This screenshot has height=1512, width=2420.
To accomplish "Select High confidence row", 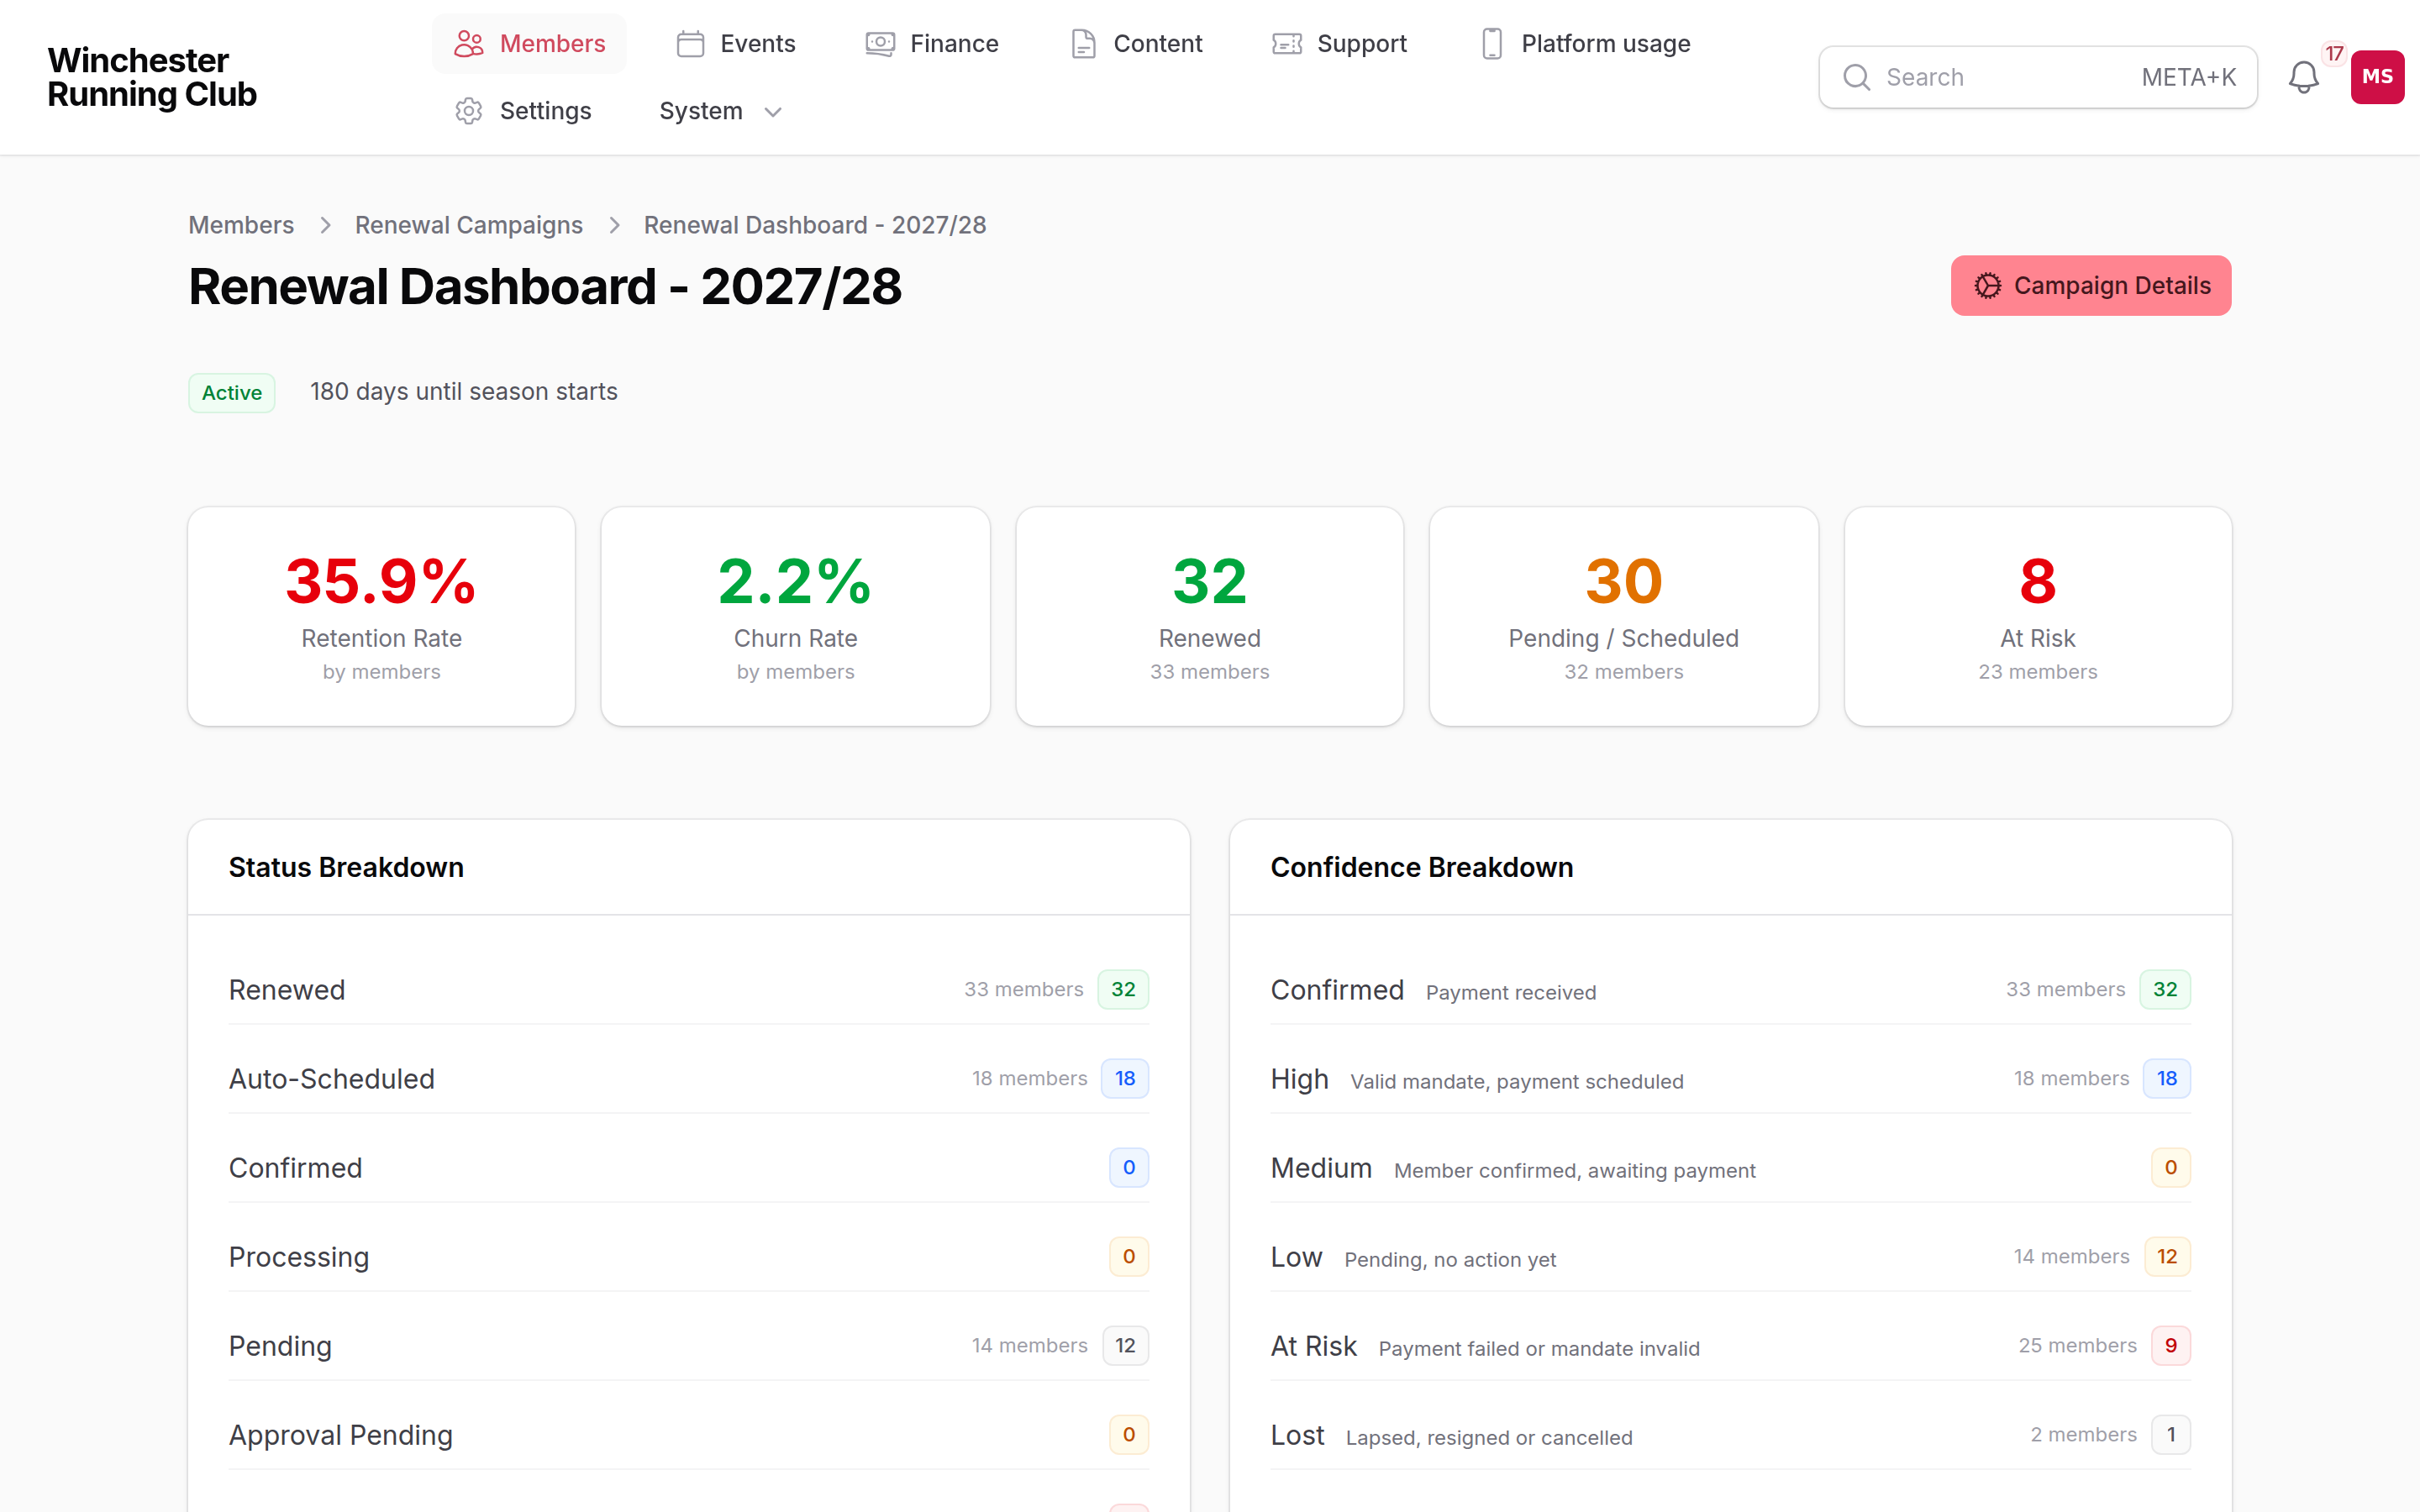I will (x=1730, y=1079).
